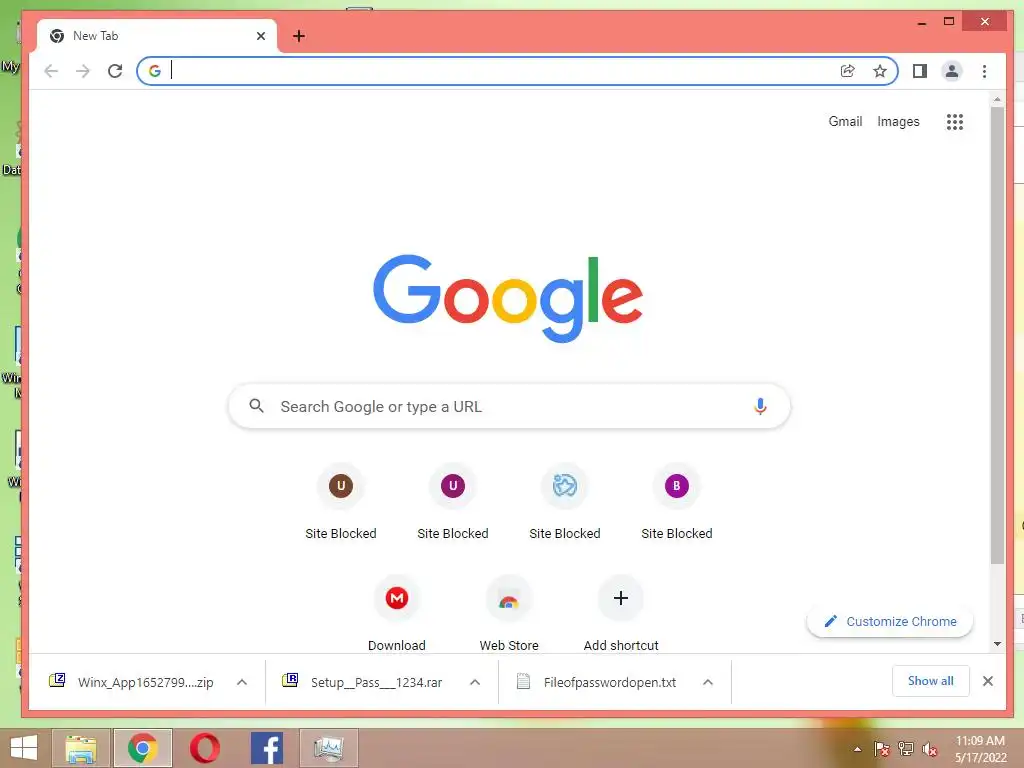Click the magnifier icon in search box

click(257, 406)
